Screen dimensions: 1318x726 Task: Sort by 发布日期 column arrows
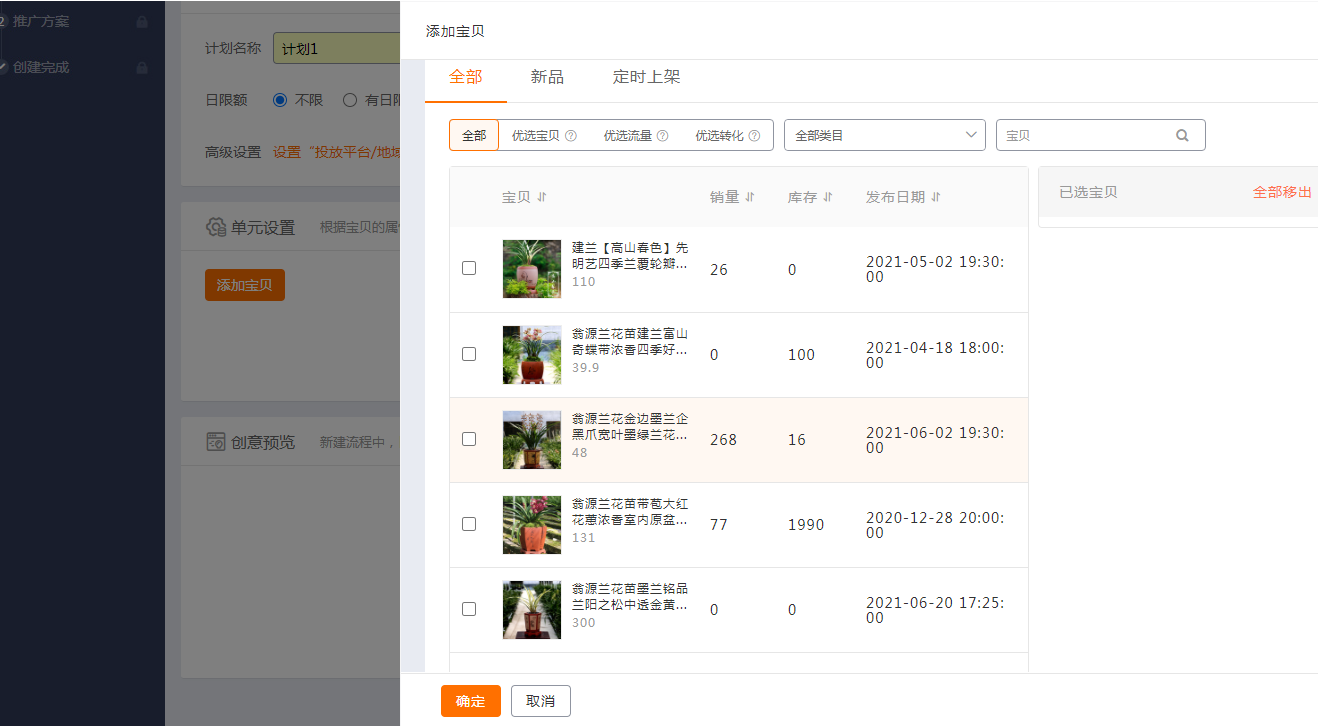tap(936, 198)
